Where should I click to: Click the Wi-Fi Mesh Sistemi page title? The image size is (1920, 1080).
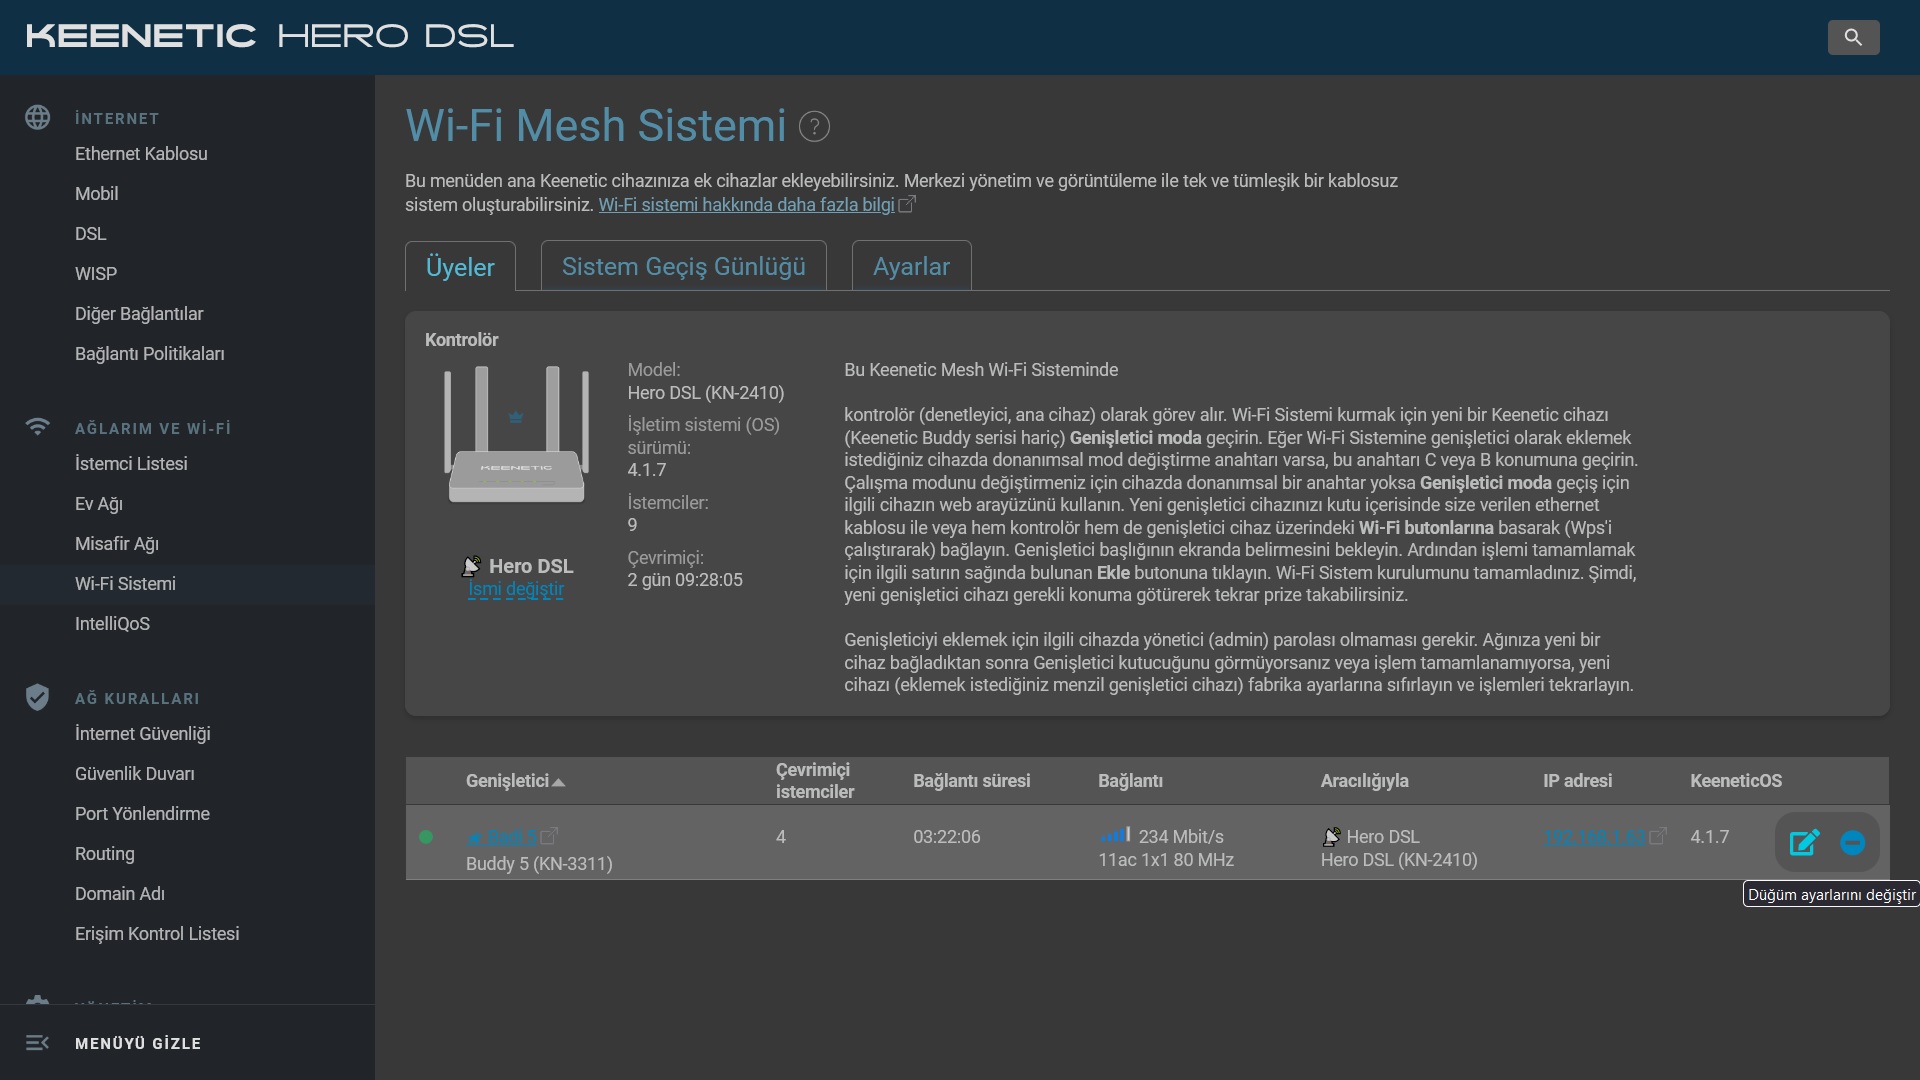coord(596,126)
